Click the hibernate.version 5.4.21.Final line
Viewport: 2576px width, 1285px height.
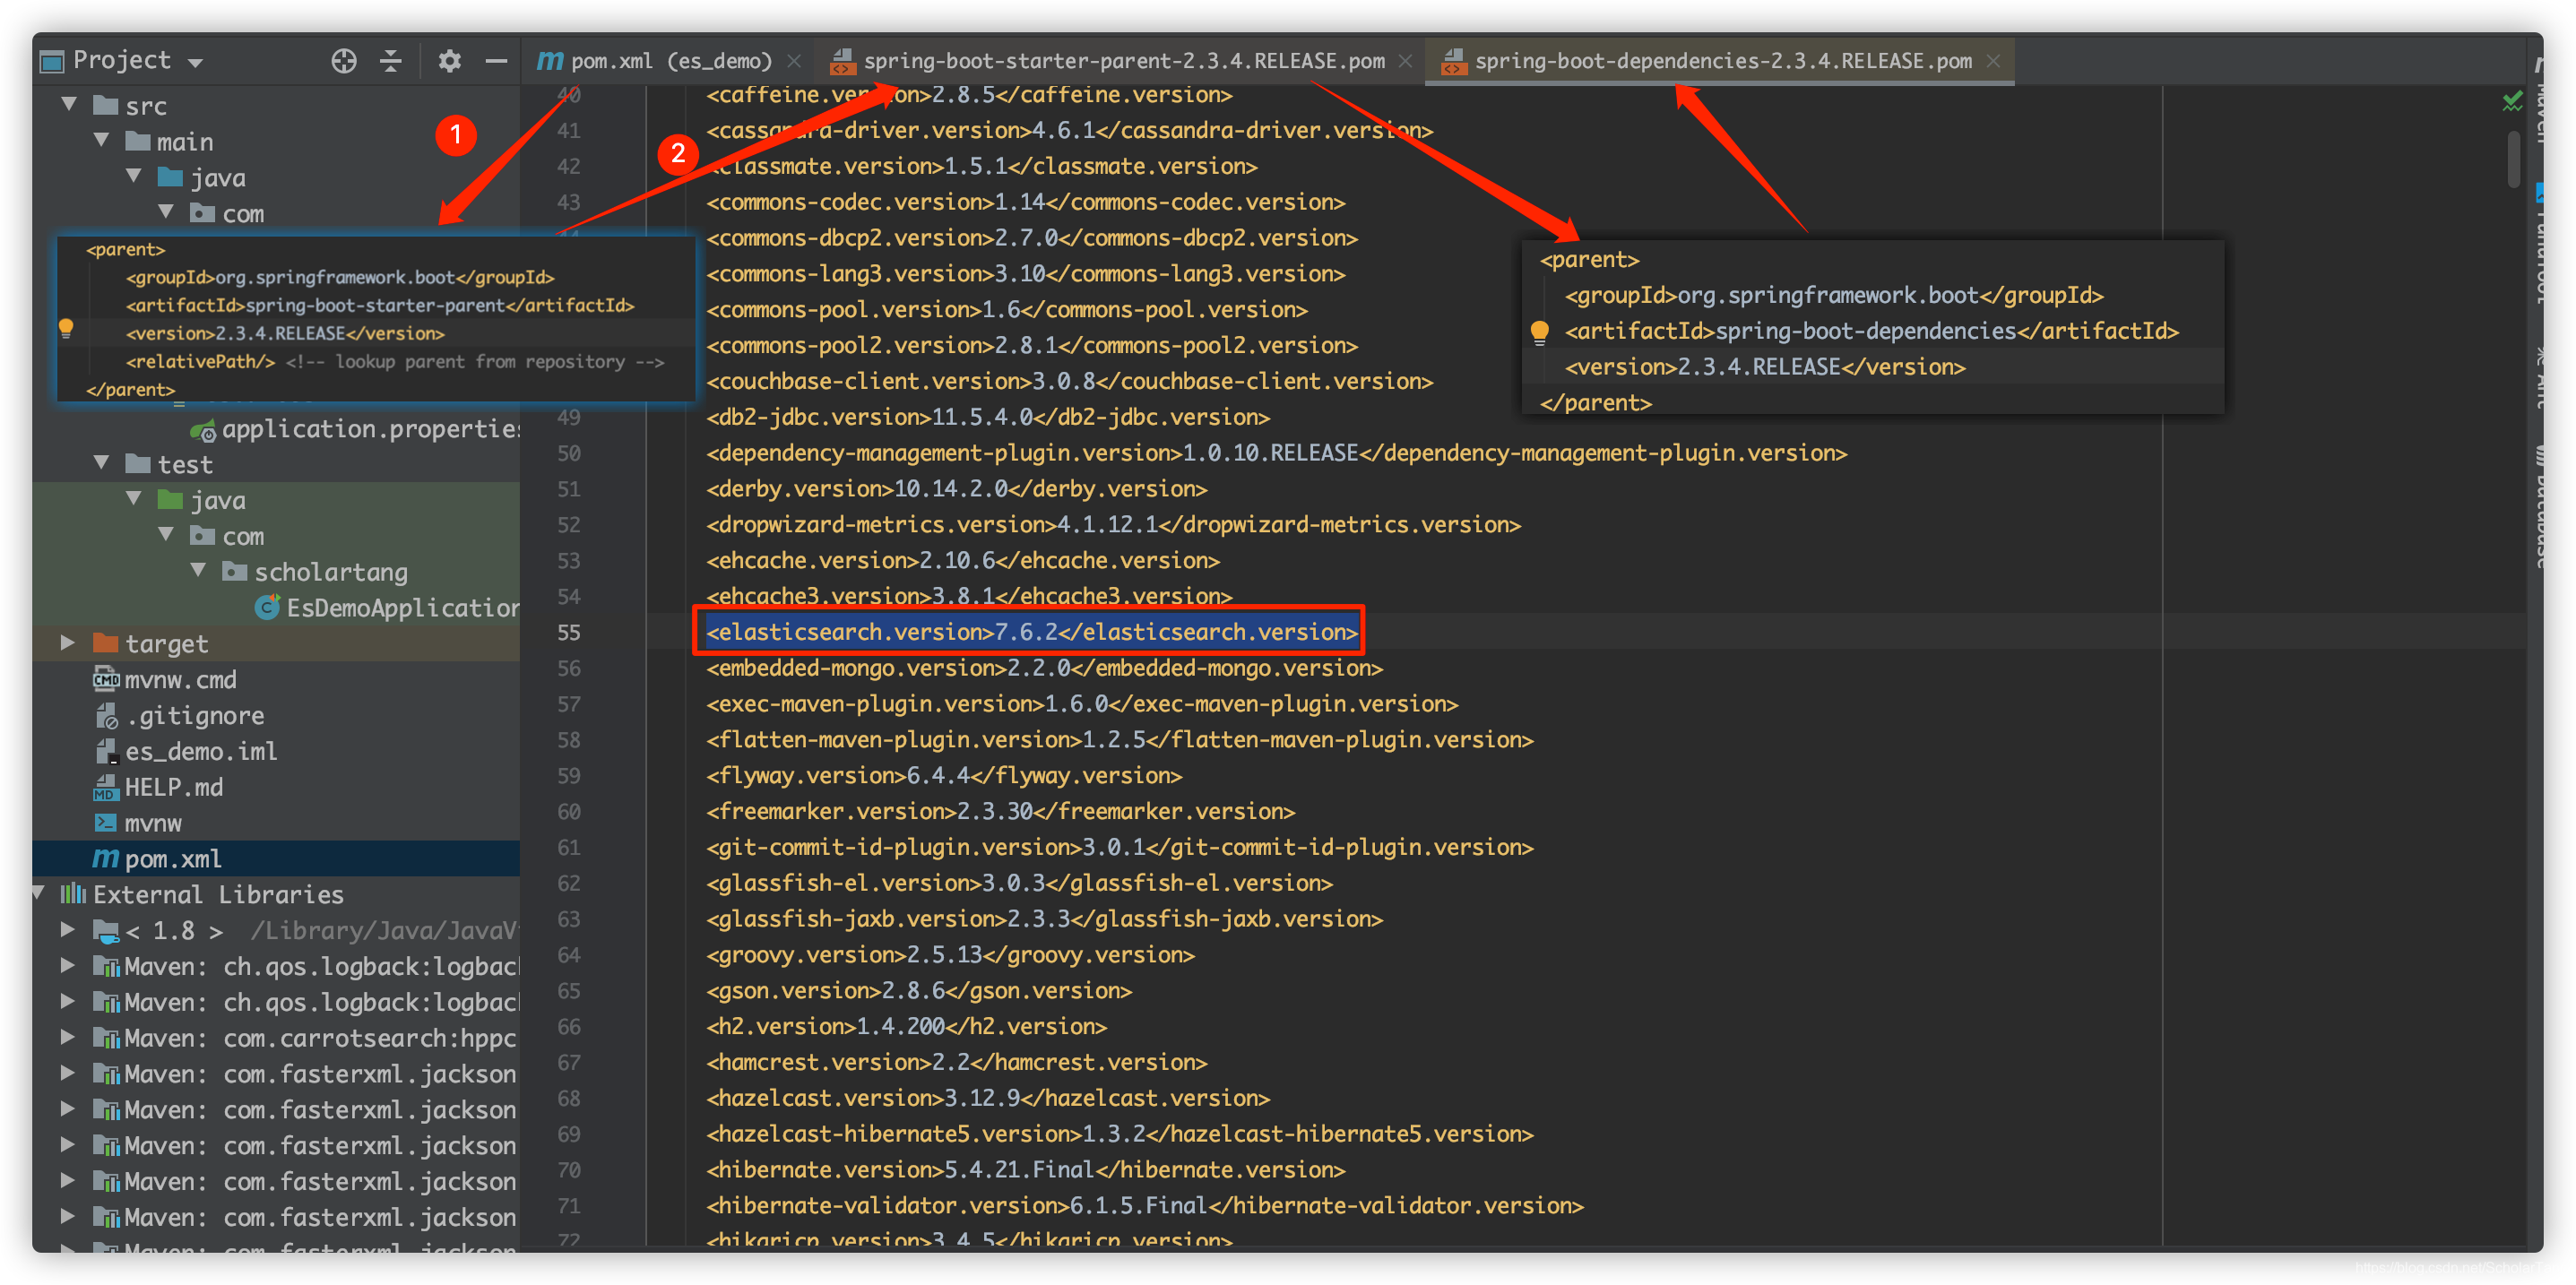(x=1025, y=1169)
